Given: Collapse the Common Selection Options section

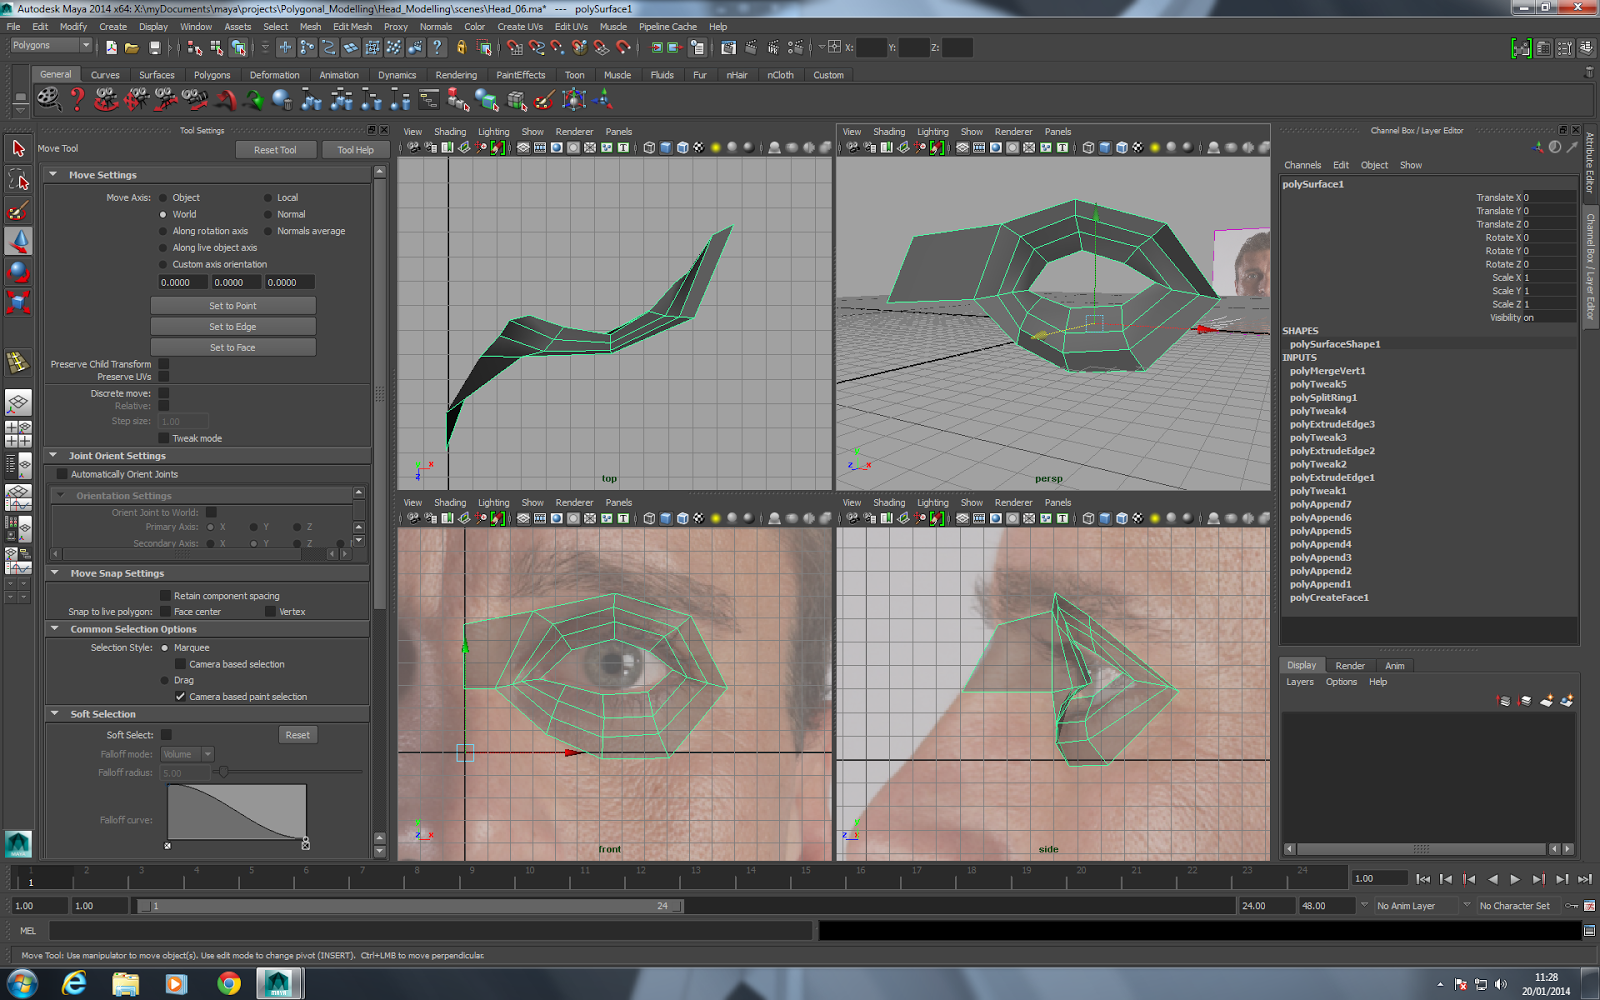Looking at the screenshot, I should [x=55, y=629].
